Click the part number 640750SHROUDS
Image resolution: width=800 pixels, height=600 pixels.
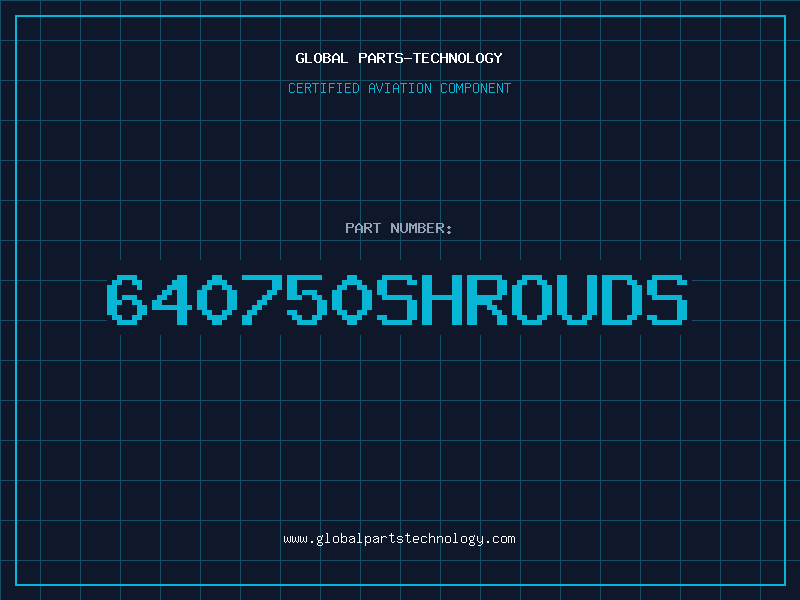397,300
